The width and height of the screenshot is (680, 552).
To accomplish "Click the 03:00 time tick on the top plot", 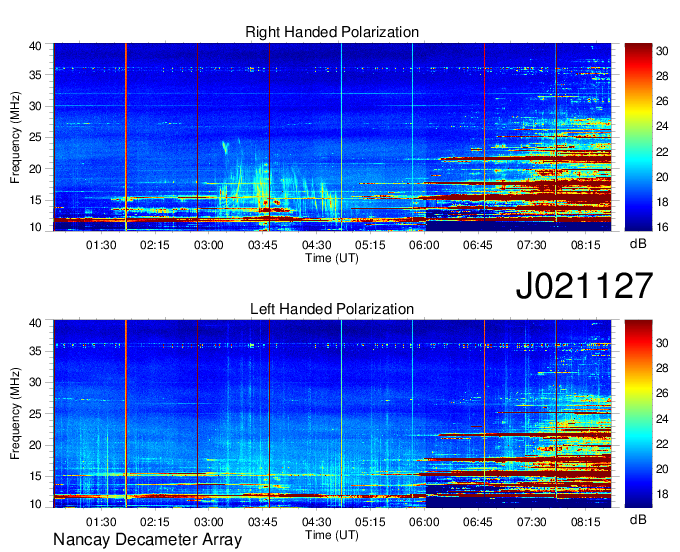I will point(209,245).
